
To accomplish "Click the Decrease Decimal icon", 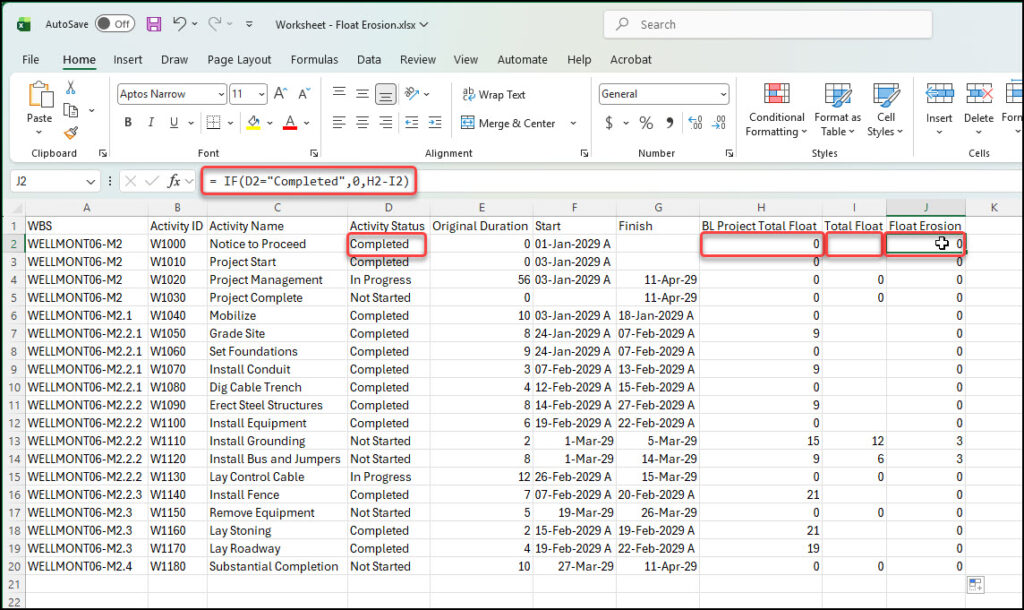I will click(x=719, y=122).
